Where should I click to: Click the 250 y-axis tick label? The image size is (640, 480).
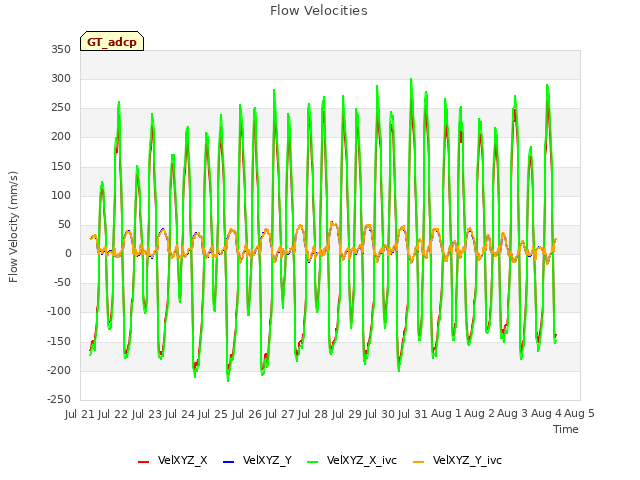tap(61, 108)
